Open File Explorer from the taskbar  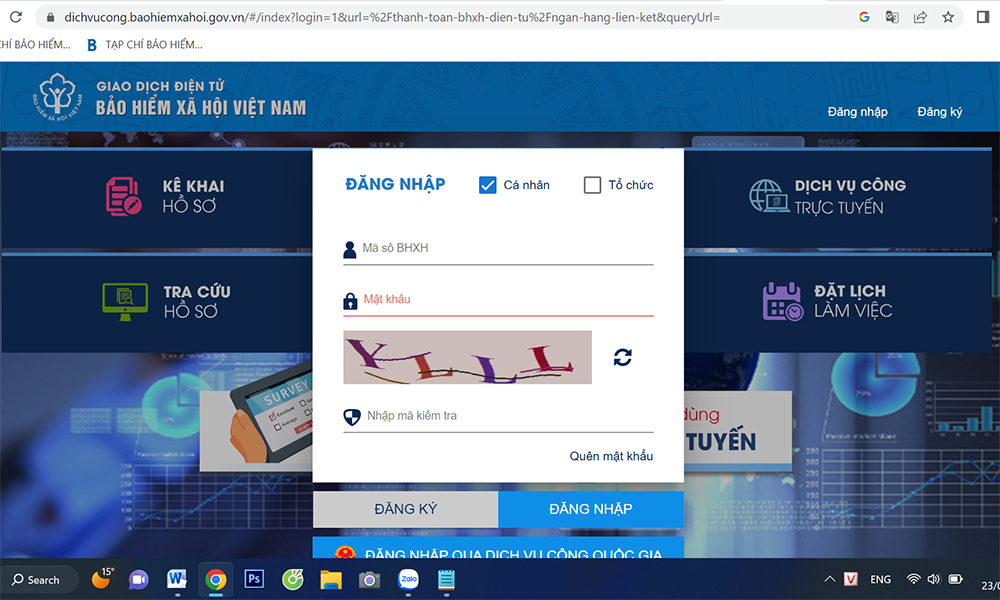point(331,580)
